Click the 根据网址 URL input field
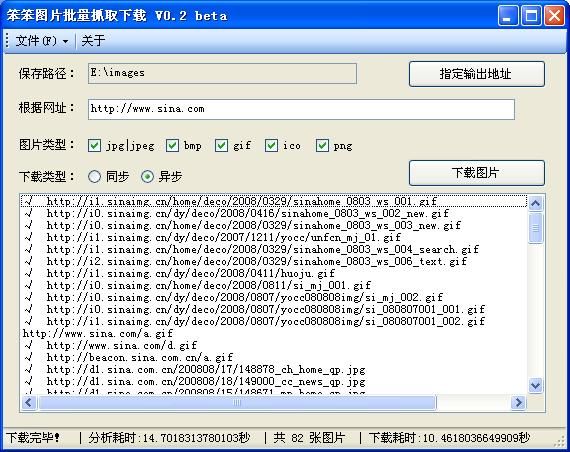Viewport: 570px width, 452px height. pos(301,109)
